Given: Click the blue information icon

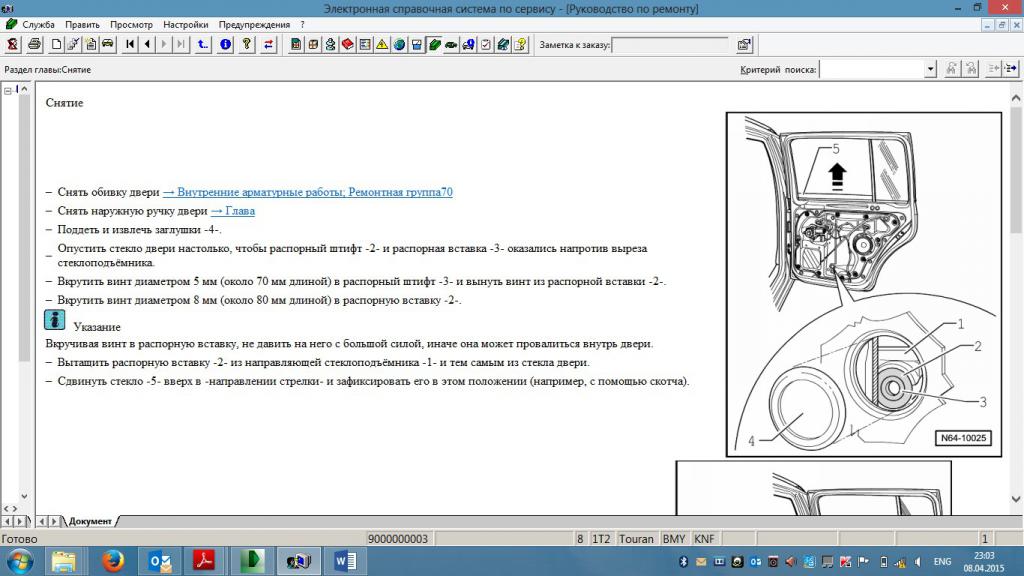Looking at the screenshot, I should click(225, 44).
